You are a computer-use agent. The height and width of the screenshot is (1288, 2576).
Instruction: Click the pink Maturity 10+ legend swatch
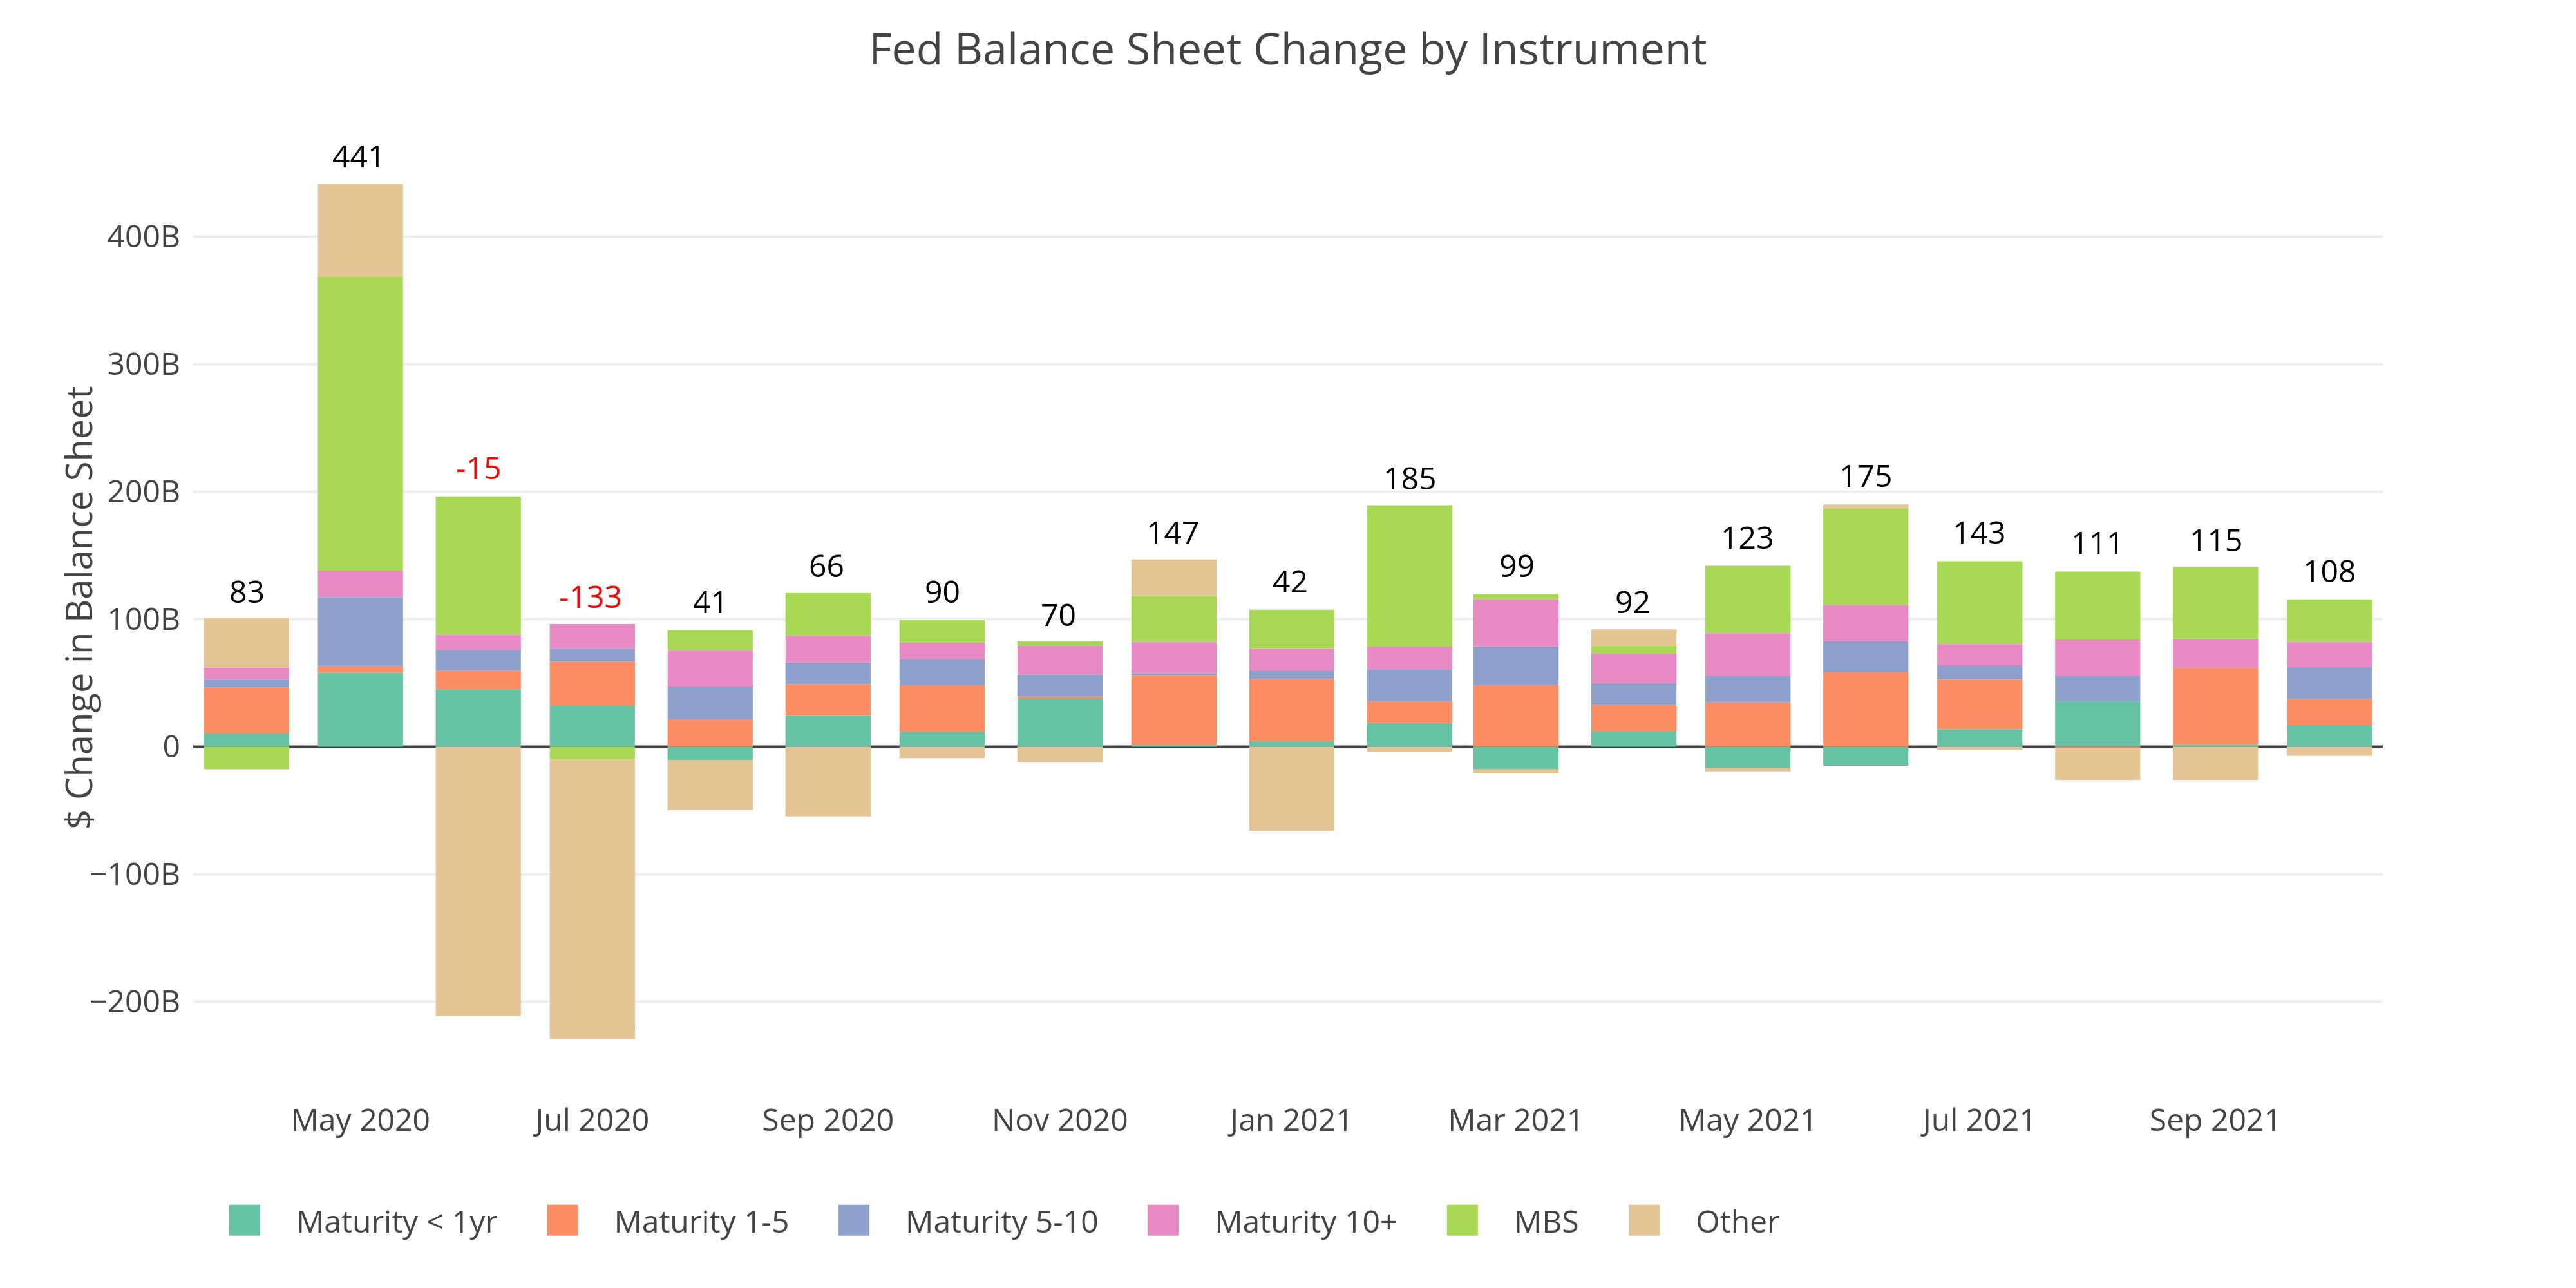click(x=1163, y=1221)
